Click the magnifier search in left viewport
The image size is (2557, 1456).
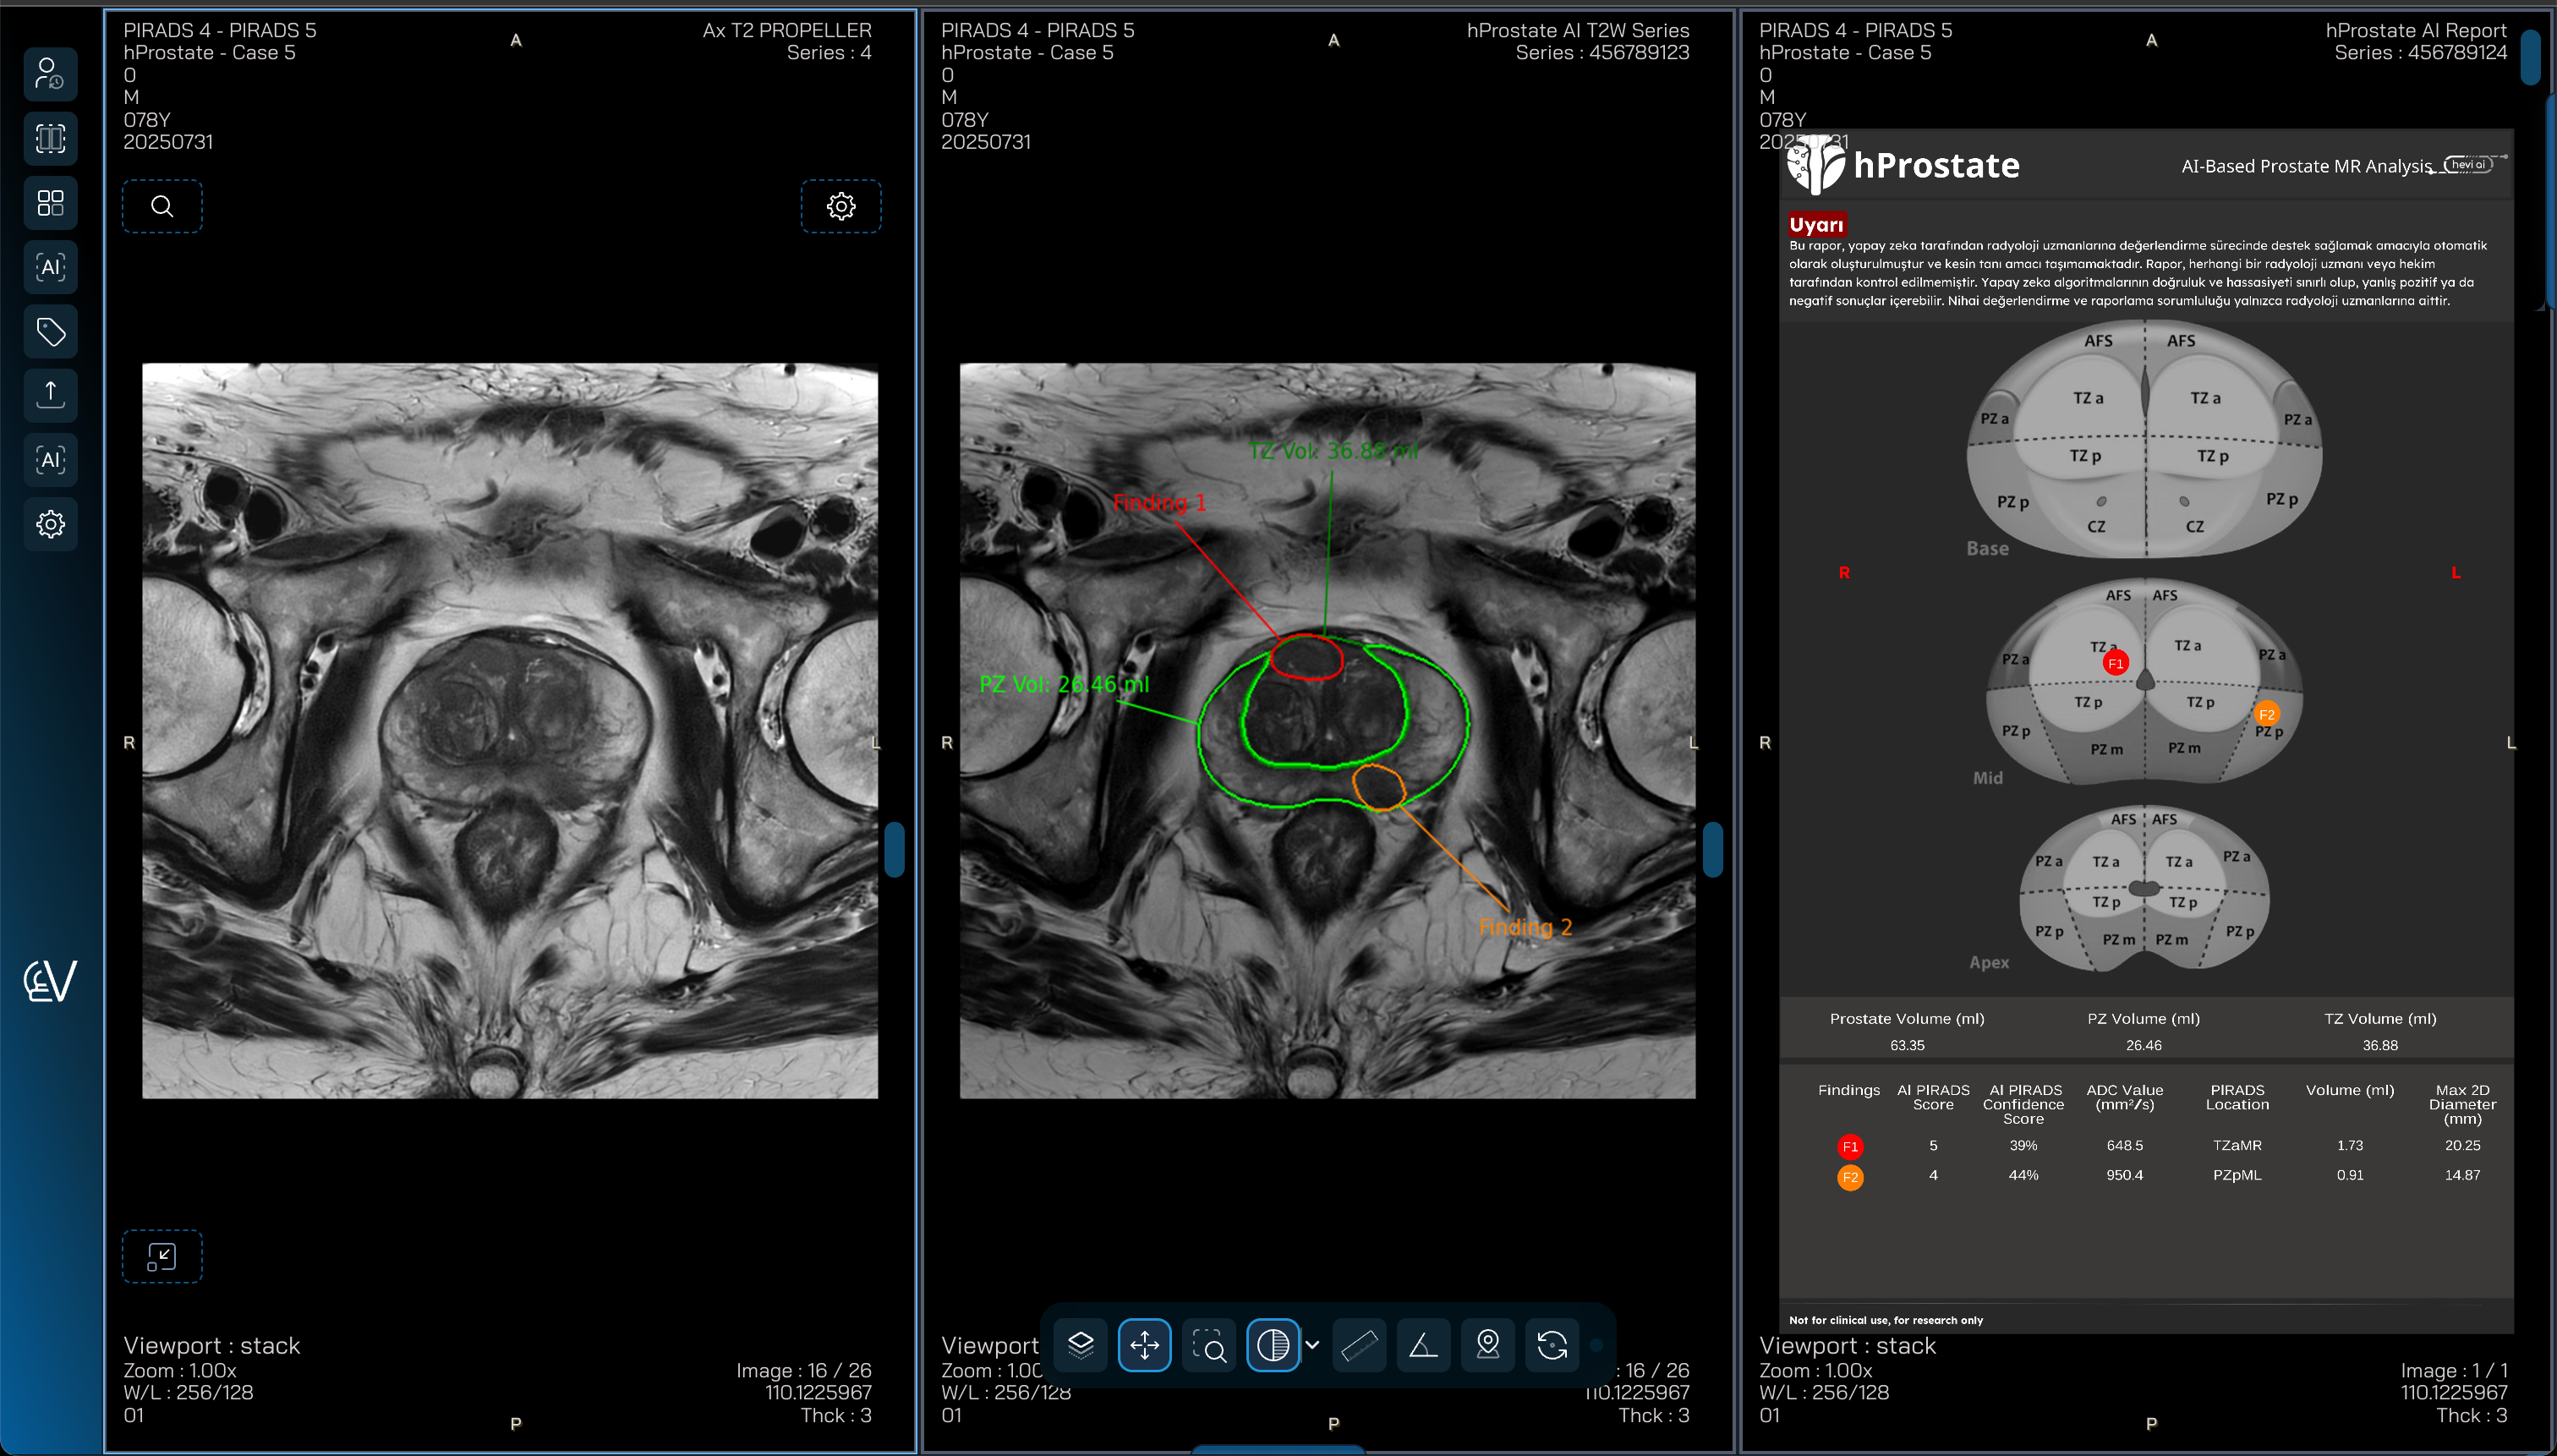click(162, 206)
